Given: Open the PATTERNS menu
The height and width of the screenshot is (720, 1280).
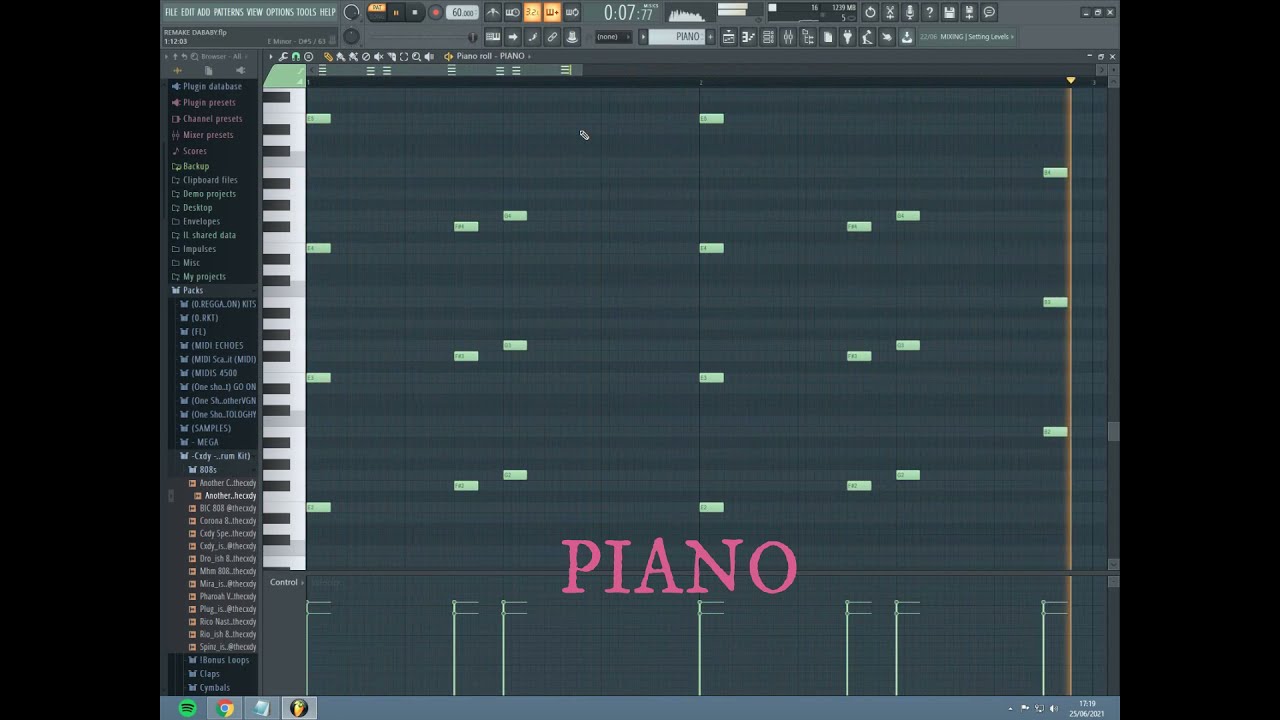Looking at the screenshot, I should click(228, 12).
